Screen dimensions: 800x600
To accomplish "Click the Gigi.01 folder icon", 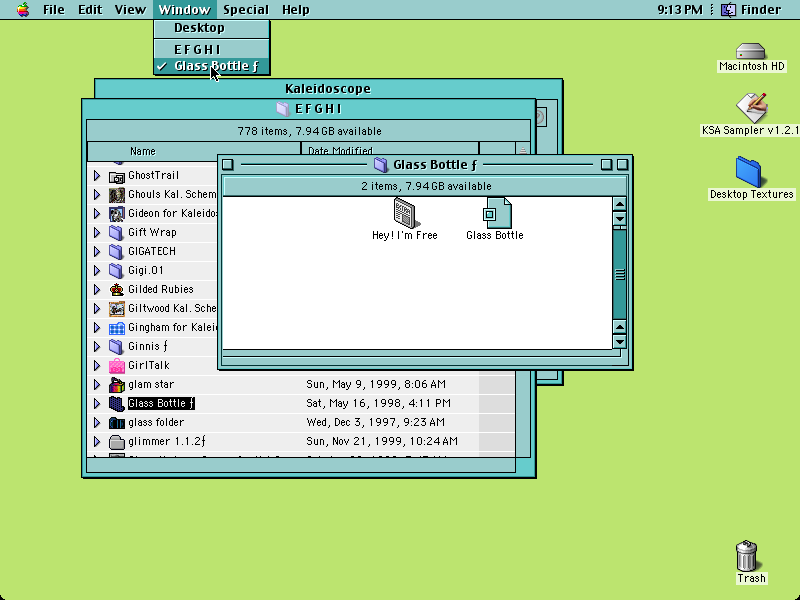I will pyautogui.click(x=117, y=270).
